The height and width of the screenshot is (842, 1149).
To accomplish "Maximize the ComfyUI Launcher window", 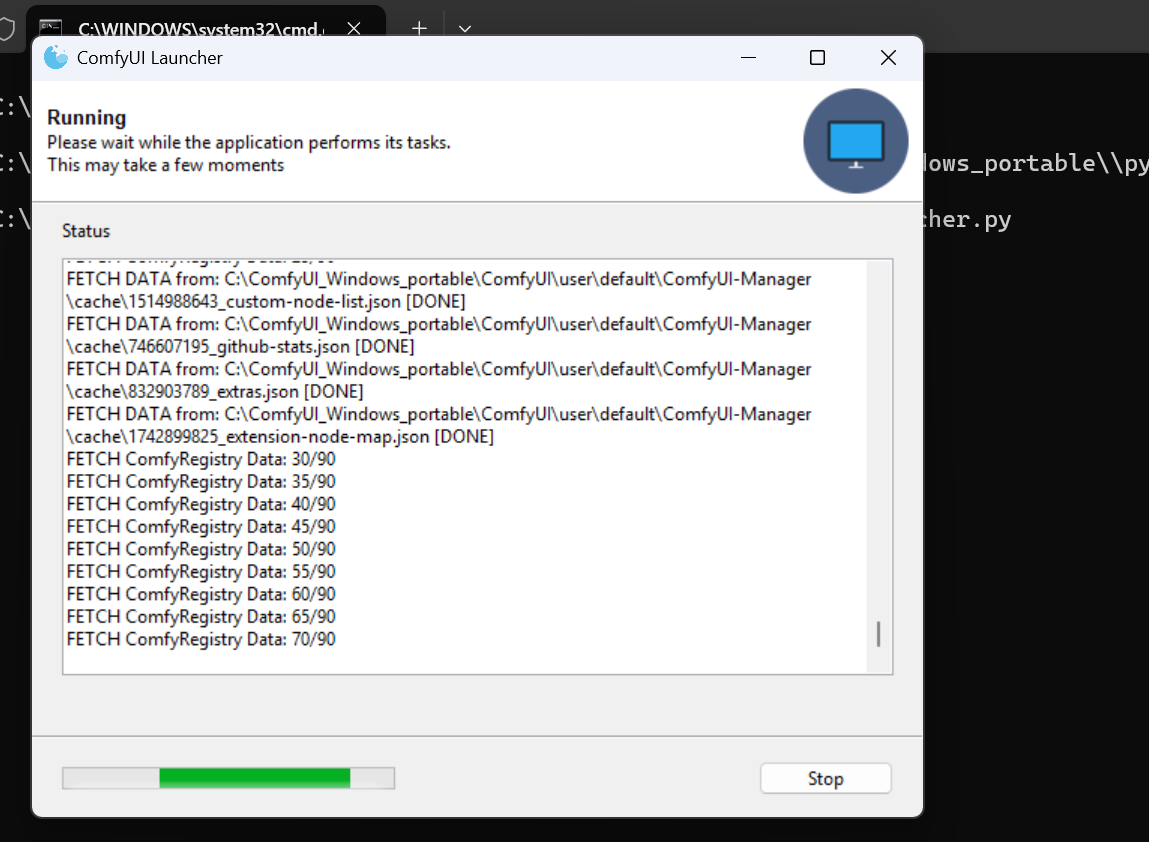I will point(817,57).
